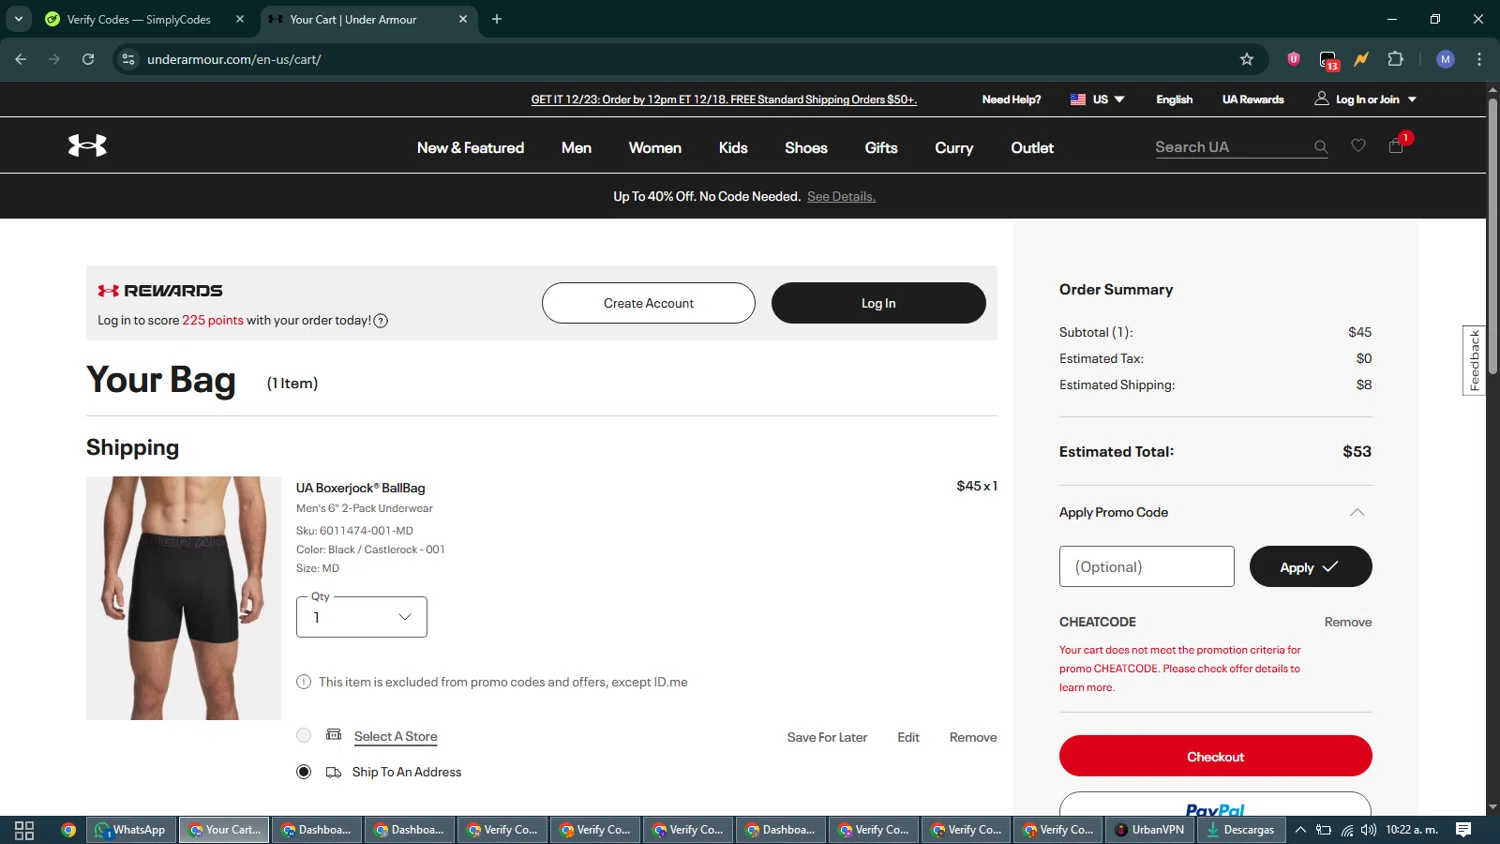Click the black Log In button
The height and width of the screenshot is (844, 1500).
tap(878, 303)
